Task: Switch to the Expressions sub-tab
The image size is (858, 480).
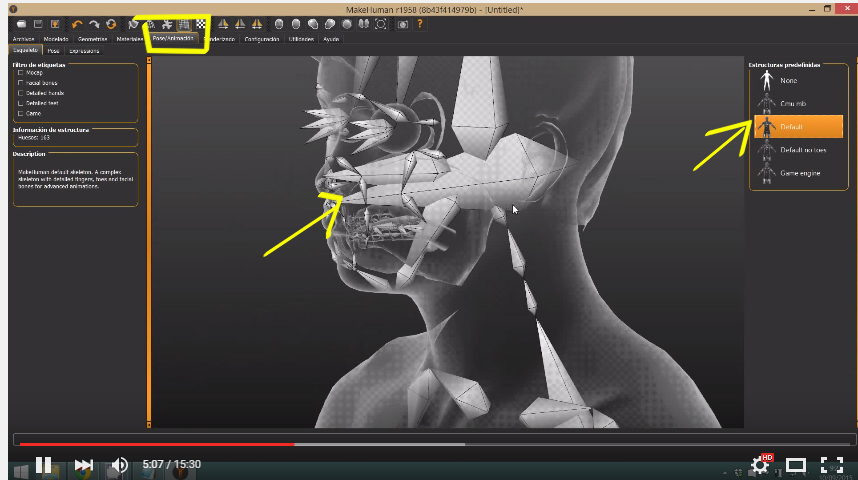Action: [x=84, y=50]
